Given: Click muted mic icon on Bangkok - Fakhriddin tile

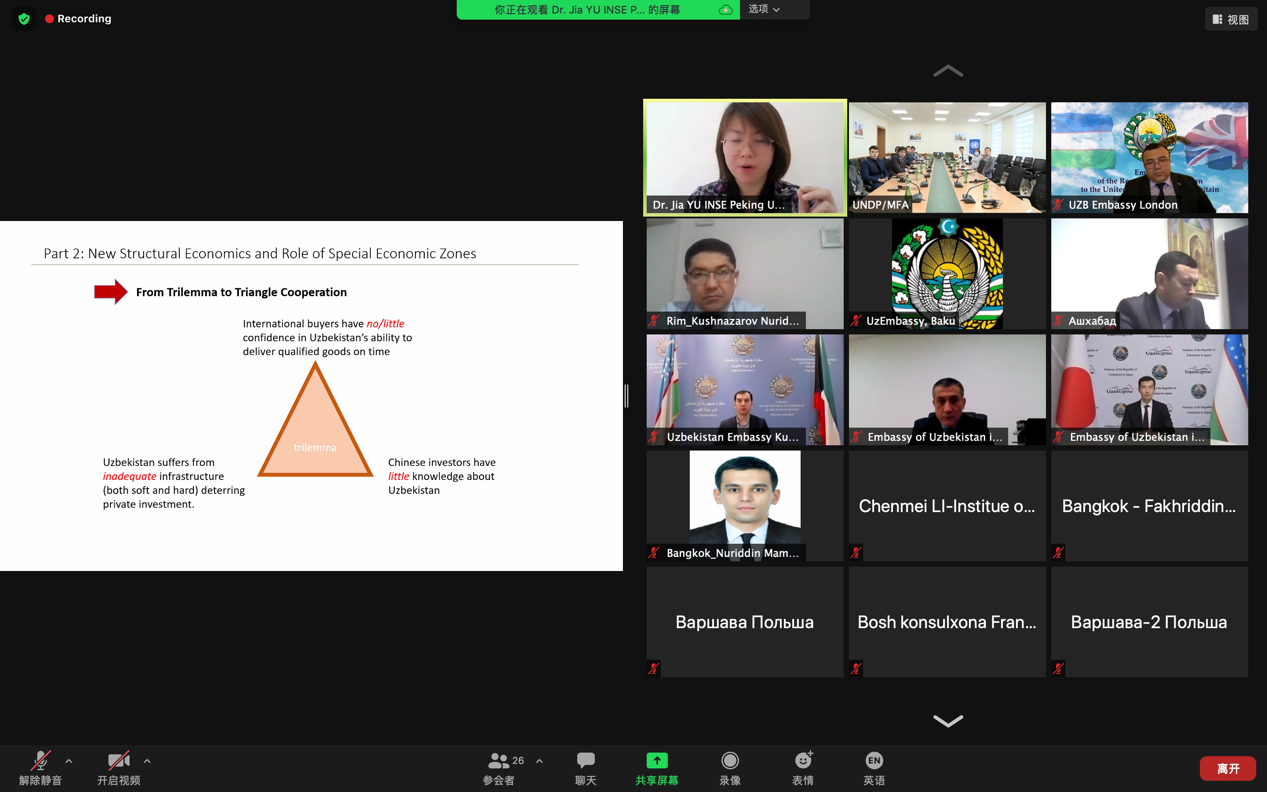Looking at the screenshot, I should point(1058,553).
